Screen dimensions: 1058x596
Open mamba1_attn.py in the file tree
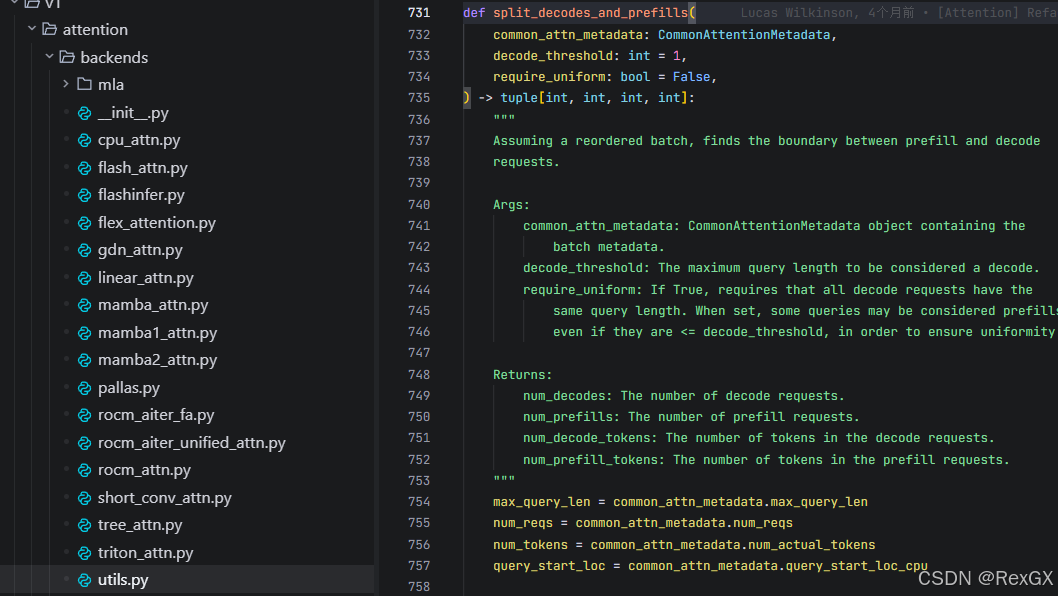[x=157, y=333]
